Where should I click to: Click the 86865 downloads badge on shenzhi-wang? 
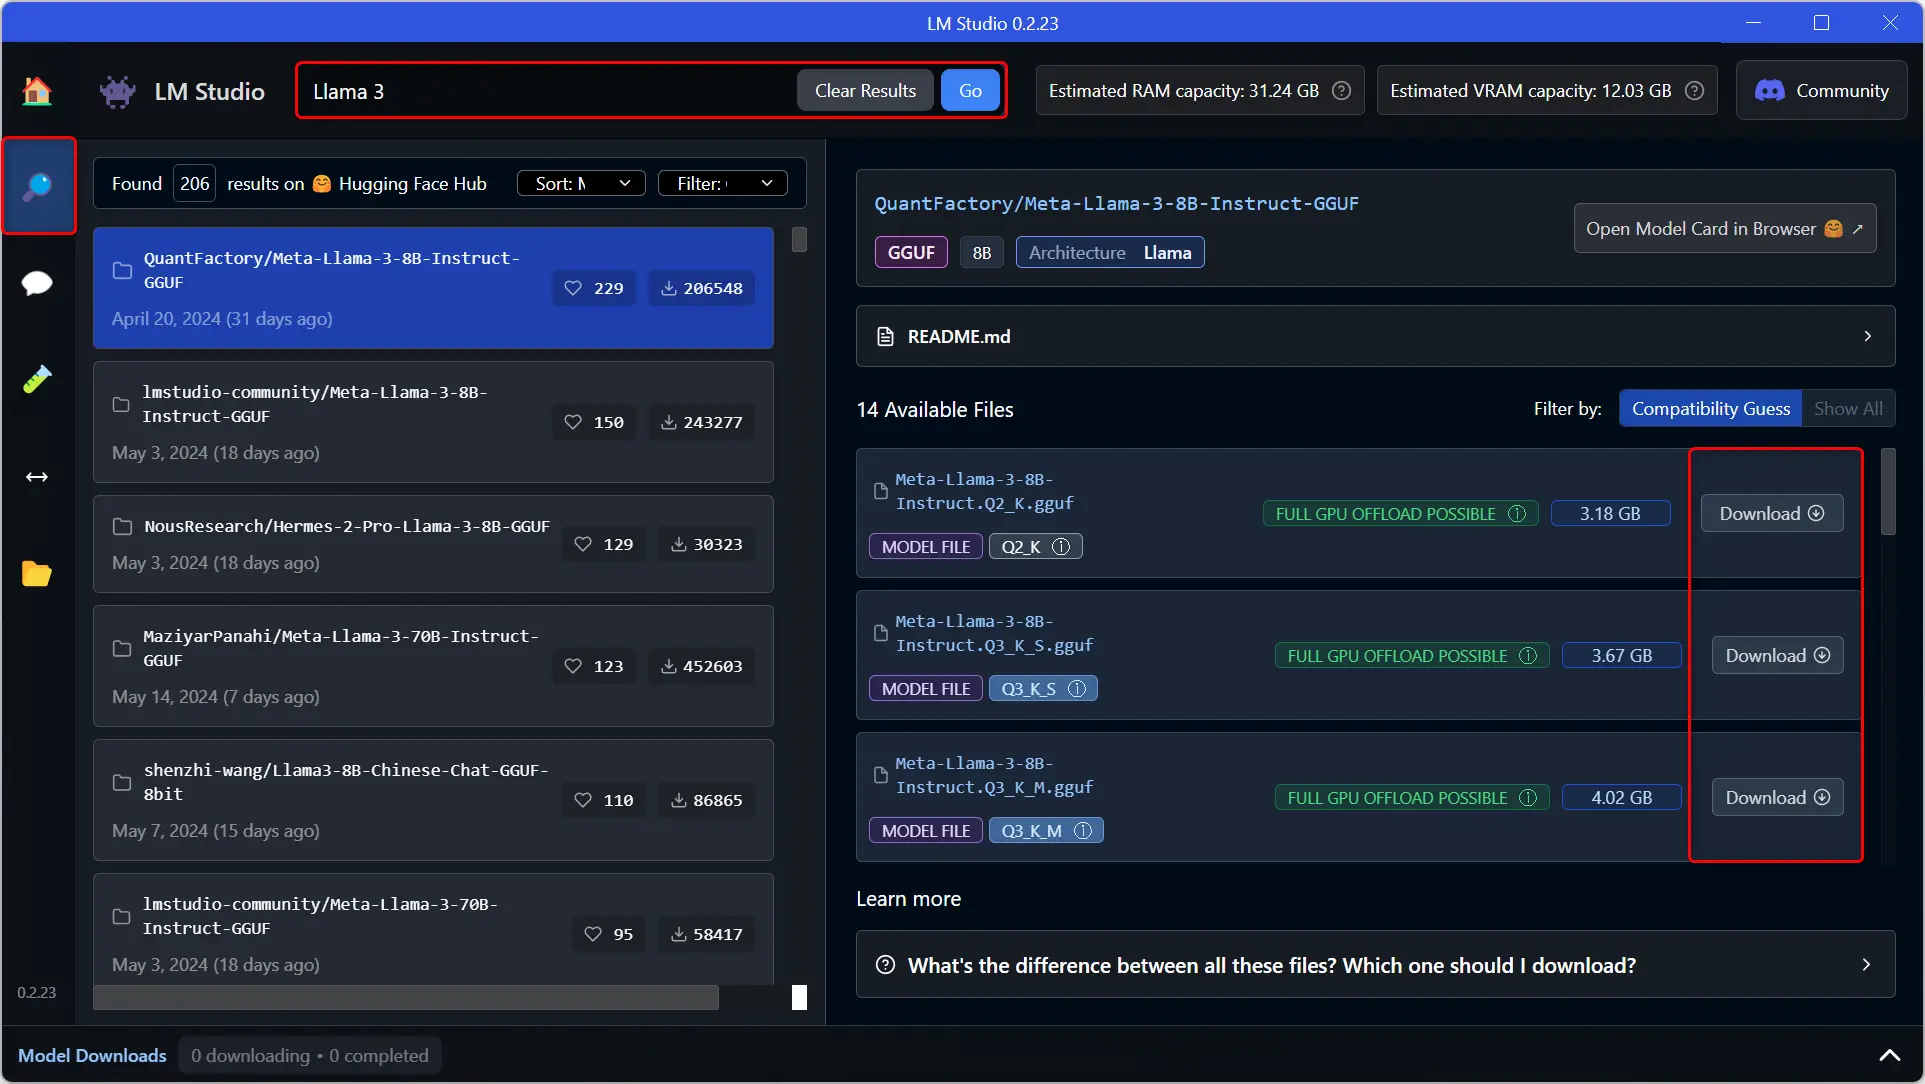[707, 800]
